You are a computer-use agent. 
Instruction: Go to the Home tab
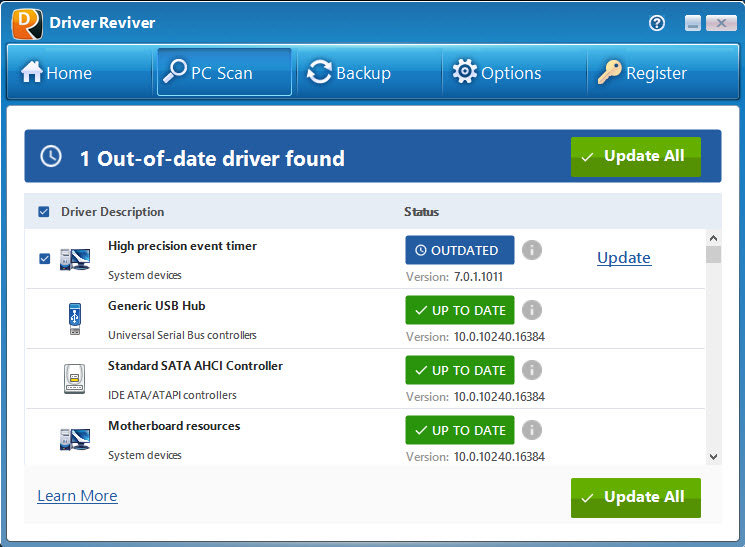[79, 73]
